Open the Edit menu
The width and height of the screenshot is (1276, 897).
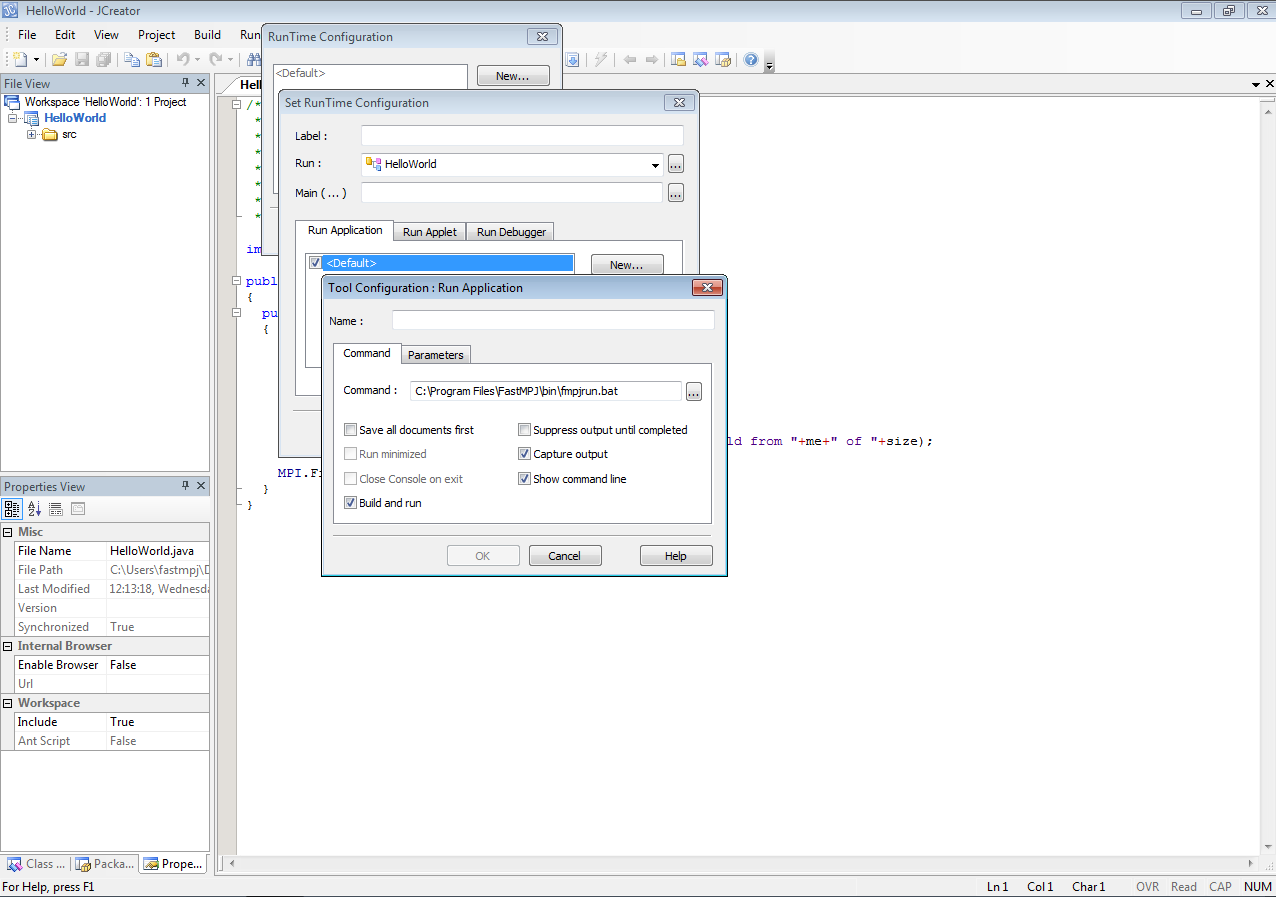(65, 35)
